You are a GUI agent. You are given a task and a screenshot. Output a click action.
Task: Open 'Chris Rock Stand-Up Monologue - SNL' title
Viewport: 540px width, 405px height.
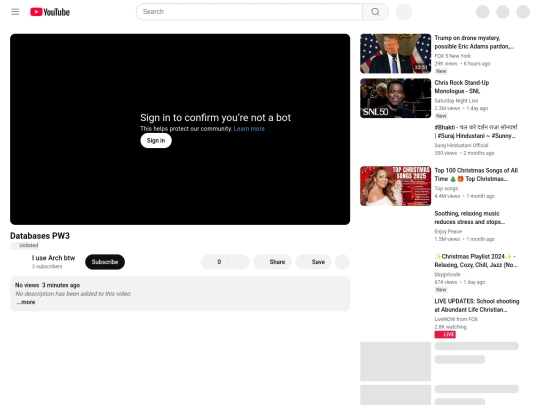[461, 87]
